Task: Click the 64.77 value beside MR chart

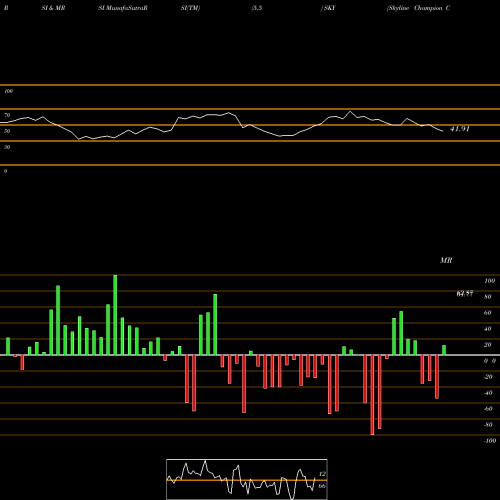Action: click(465, 294)
